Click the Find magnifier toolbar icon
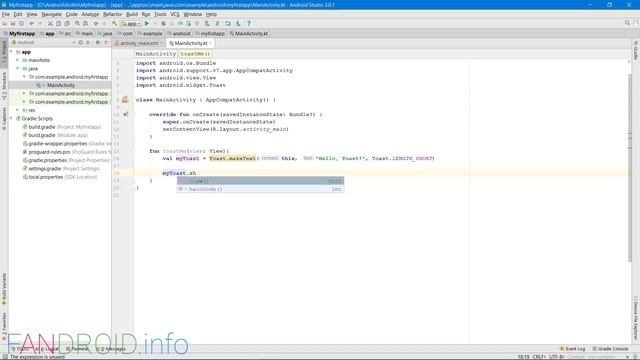The image size is (640, 360). tap(77, 24)
